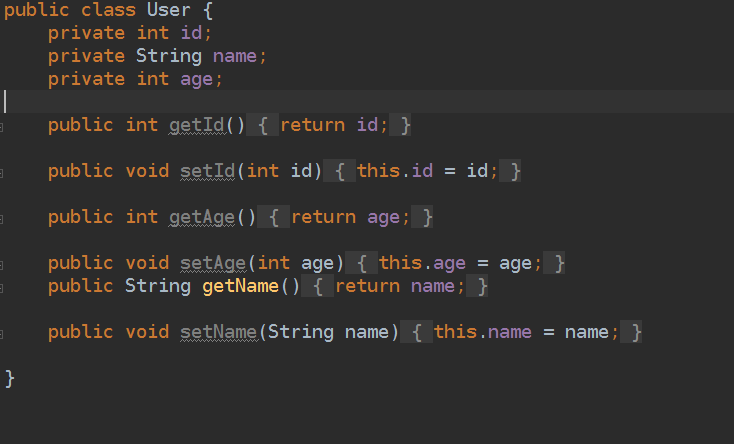Image resolution: width=734 pixels, height=444 pixels.
Task: Place cursor on the getAge method name
Action: (202, 217)
